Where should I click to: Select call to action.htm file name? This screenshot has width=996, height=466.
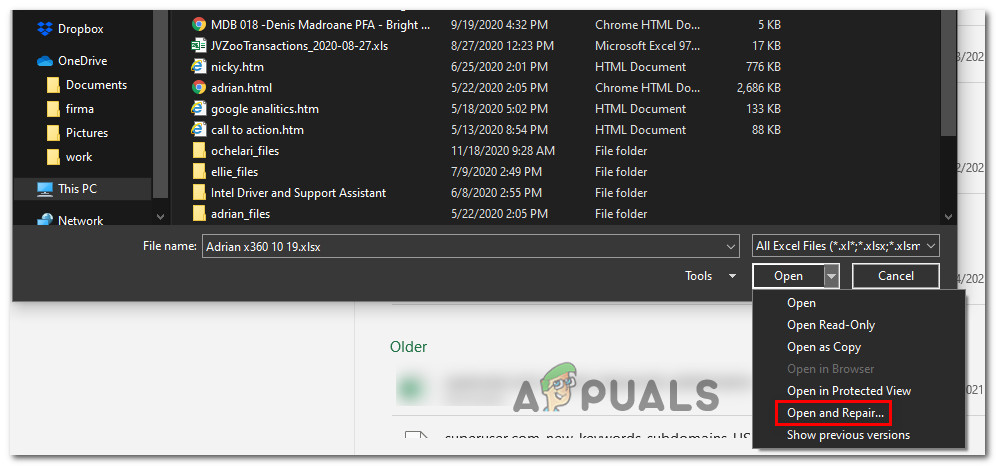pos(257,130)
